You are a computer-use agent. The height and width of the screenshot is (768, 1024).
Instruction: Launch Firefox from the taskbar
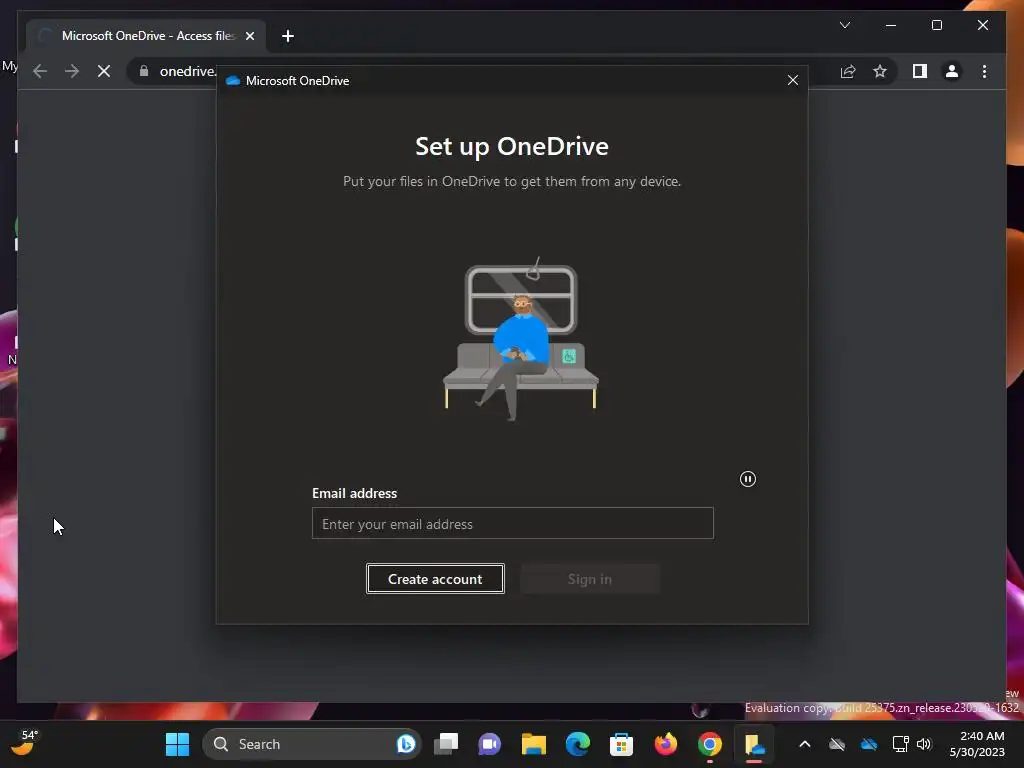coord(665,744)
